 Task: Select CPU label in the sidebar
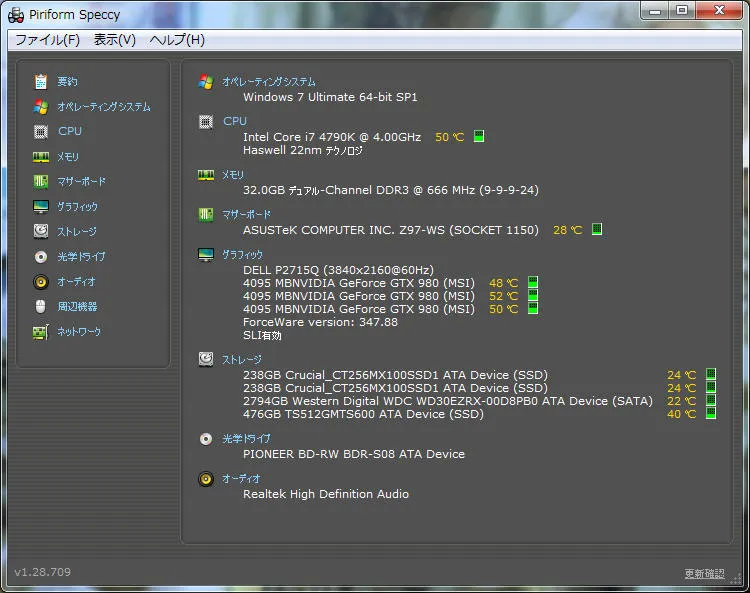pos(70,132)
